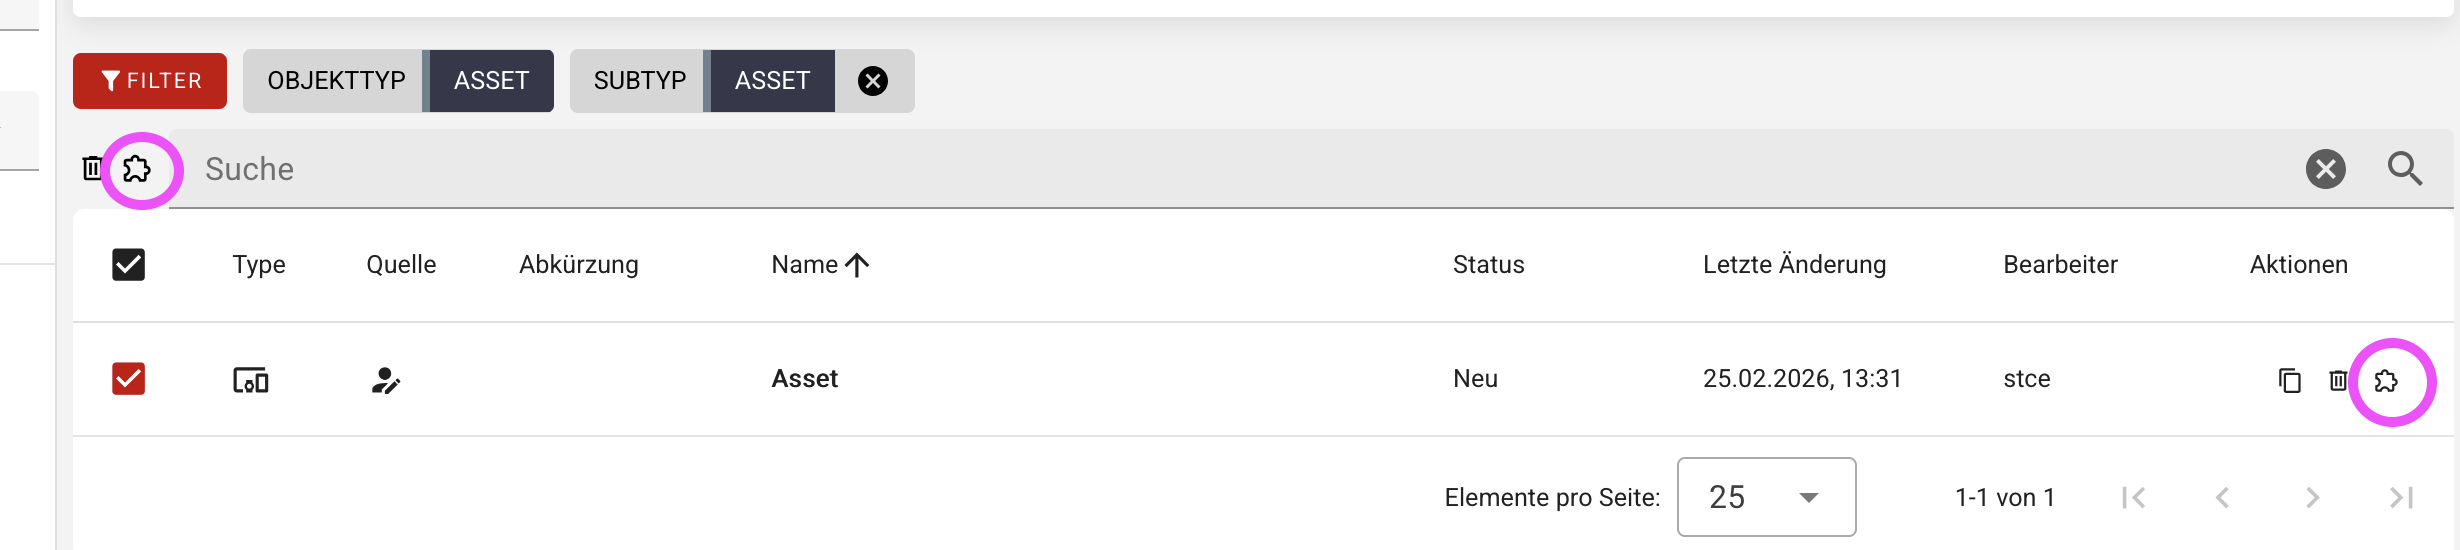This screenshot has width=2460, height=550.
Task: Click the puzzle piece icon beside search bar
Action: [x=137, y=169]
